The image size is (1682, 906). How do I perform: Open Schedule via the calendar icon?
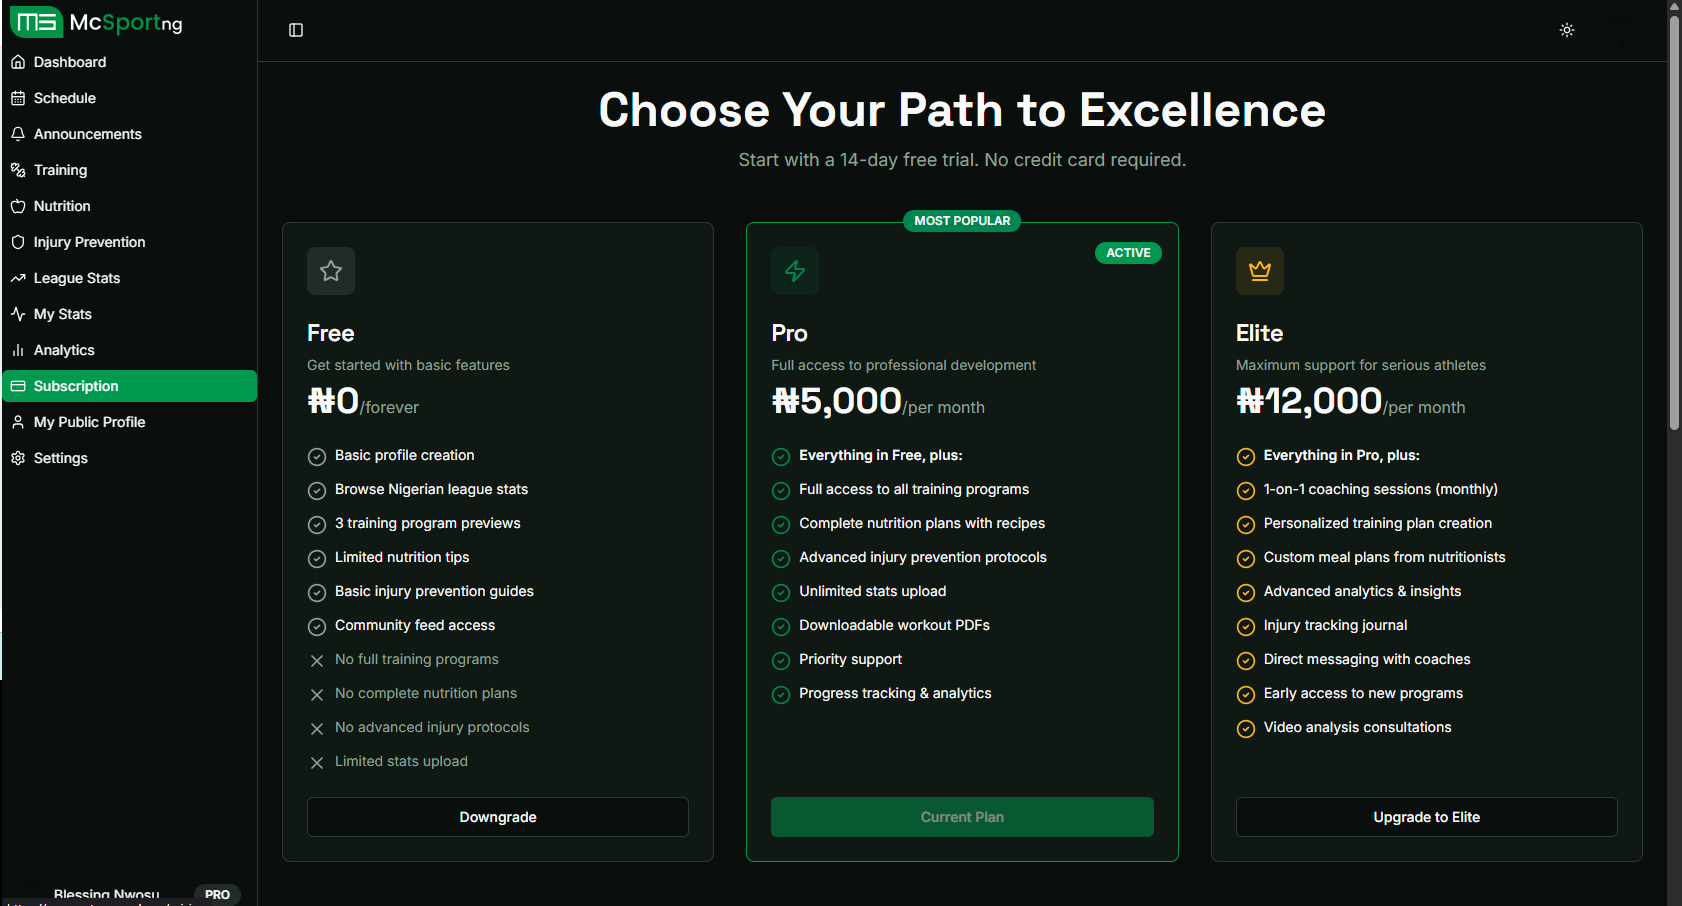18,98
